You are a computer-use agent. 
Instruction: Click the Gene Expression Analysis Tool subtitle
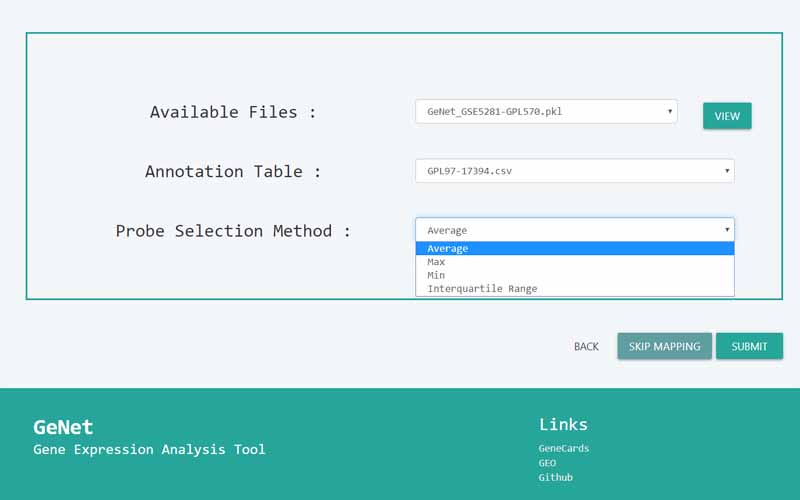tap(149, 450)
